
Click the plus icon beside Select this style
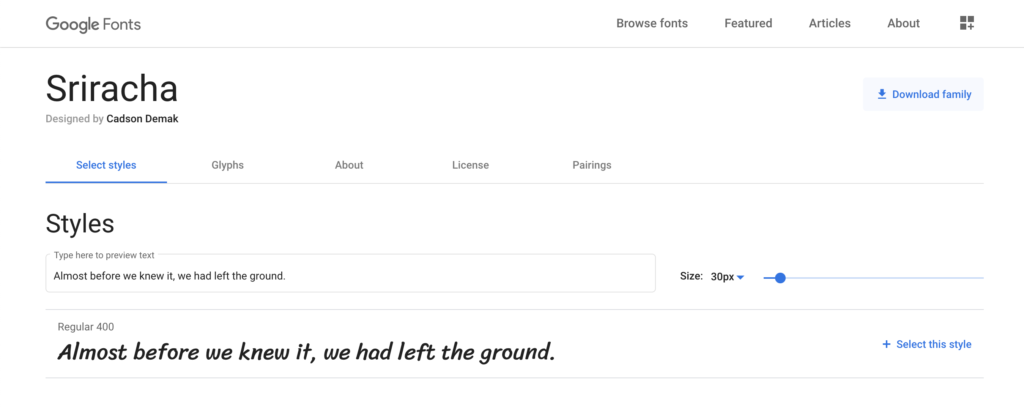tap(886, 344)
